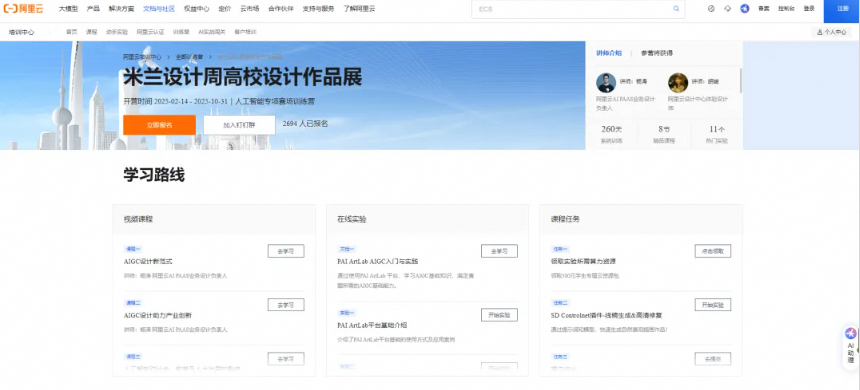
Task: Open the compass icon in top bar
Action: [711, 9]
